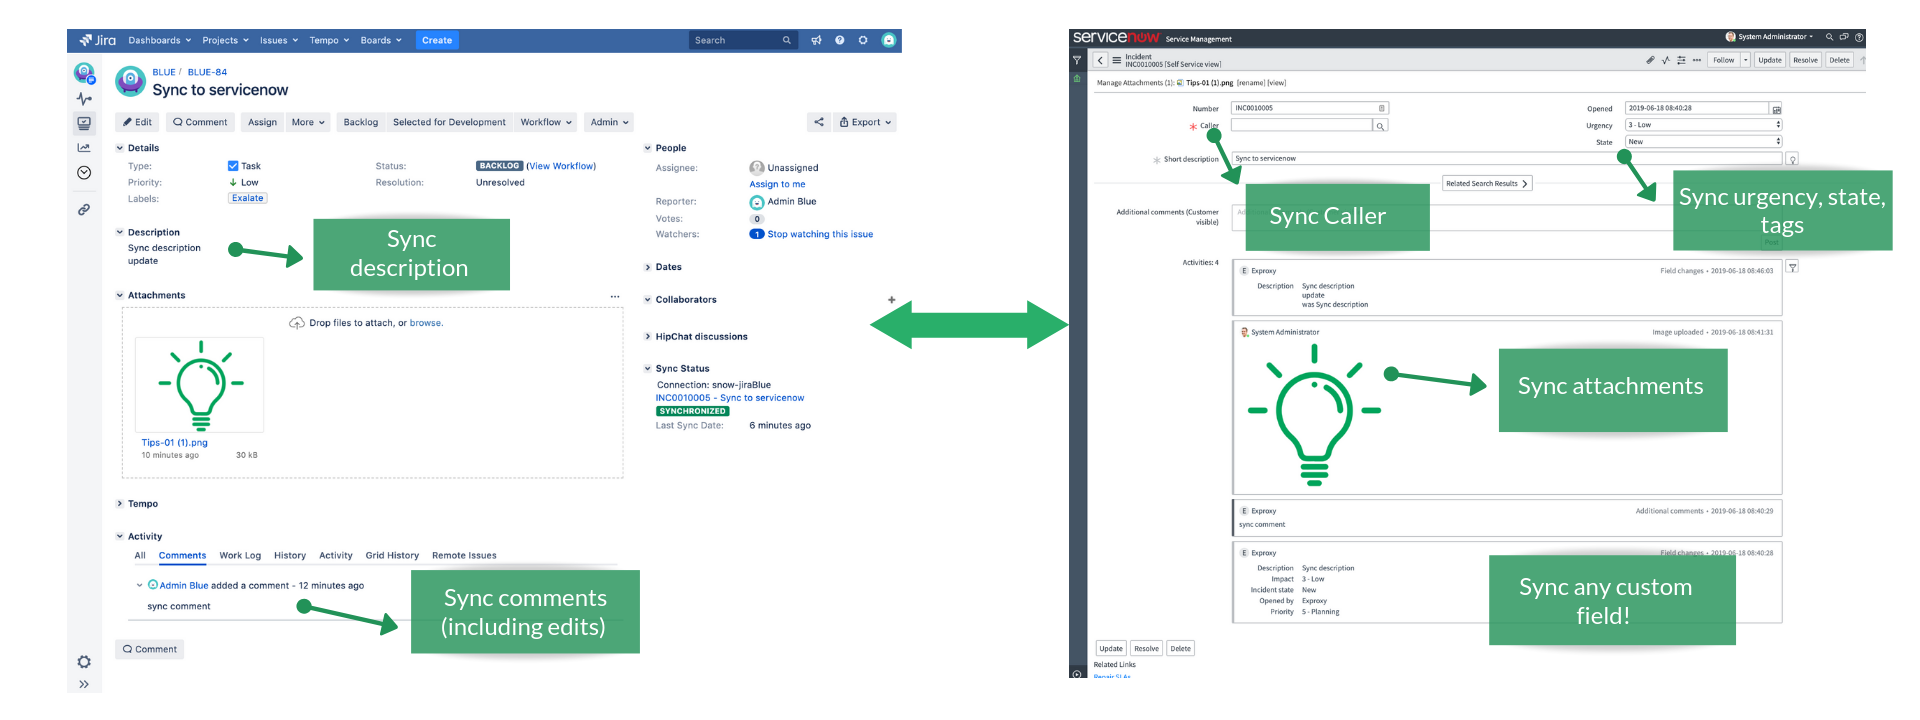This screenshot has height=720, width=1920.
Task: Open ServiceNow activity stream pulse icon
Action: click(1666, 60)
